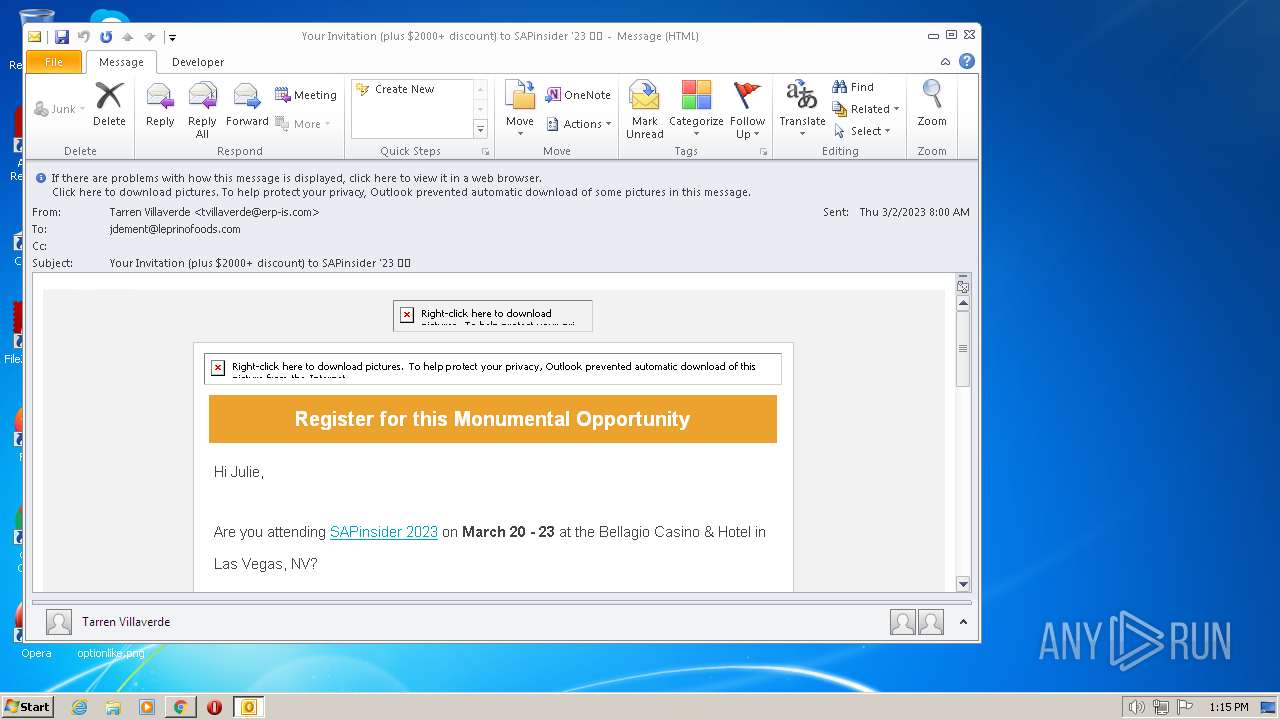Open the Zoom dialog
The image size is (1280, 720).
(x=932, y=105)
